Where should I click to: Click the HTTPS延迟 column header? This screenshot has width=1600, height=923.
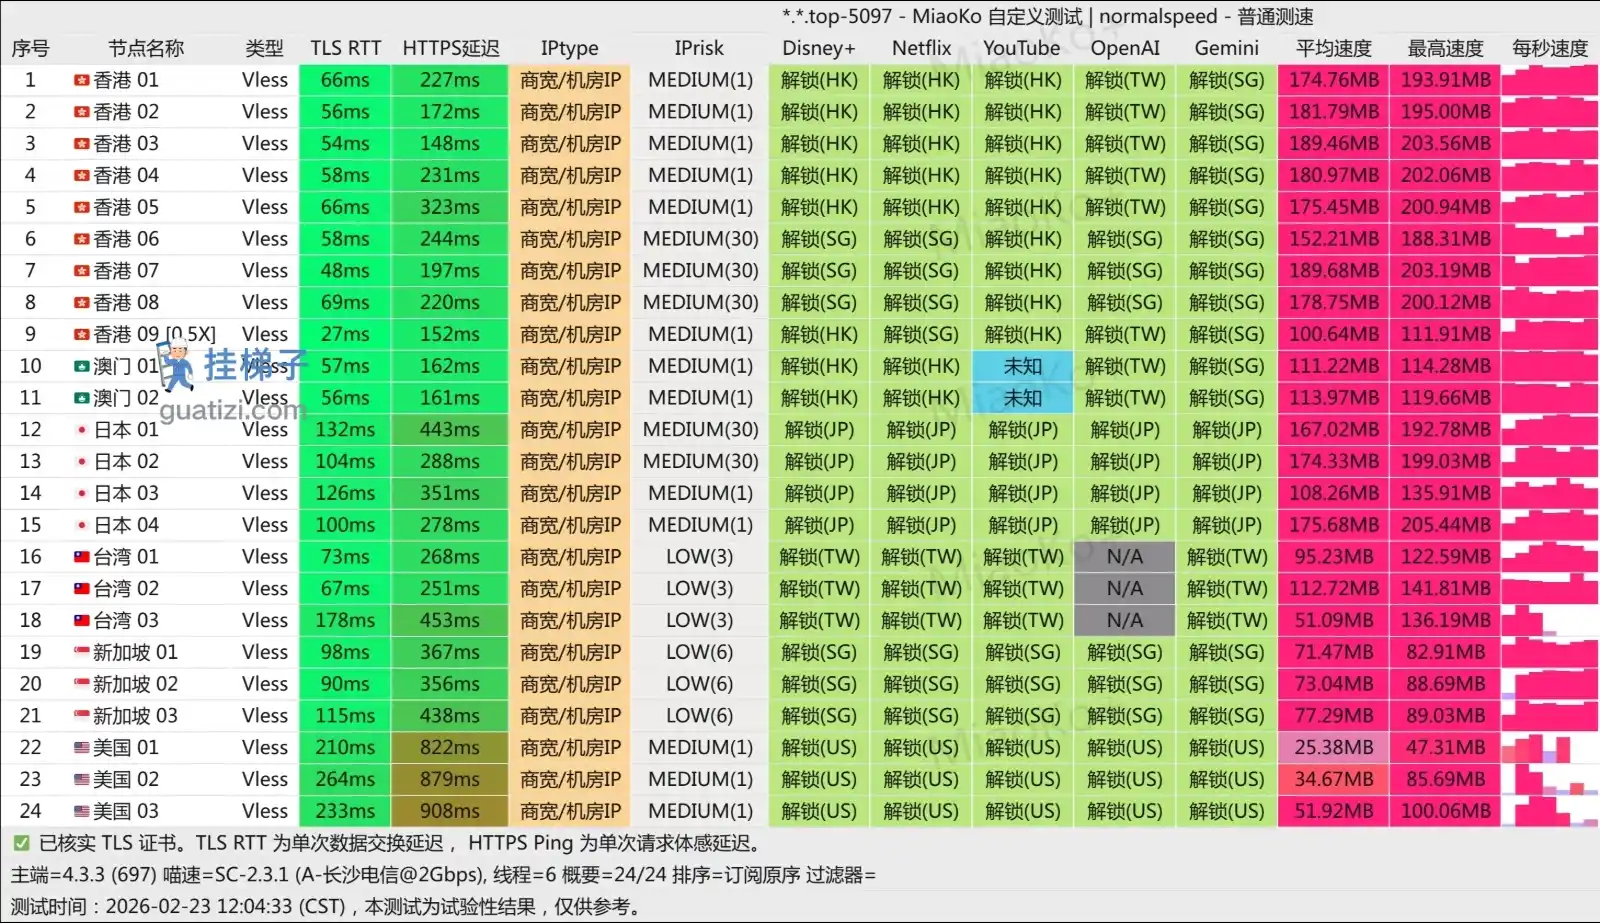(450, 48)
